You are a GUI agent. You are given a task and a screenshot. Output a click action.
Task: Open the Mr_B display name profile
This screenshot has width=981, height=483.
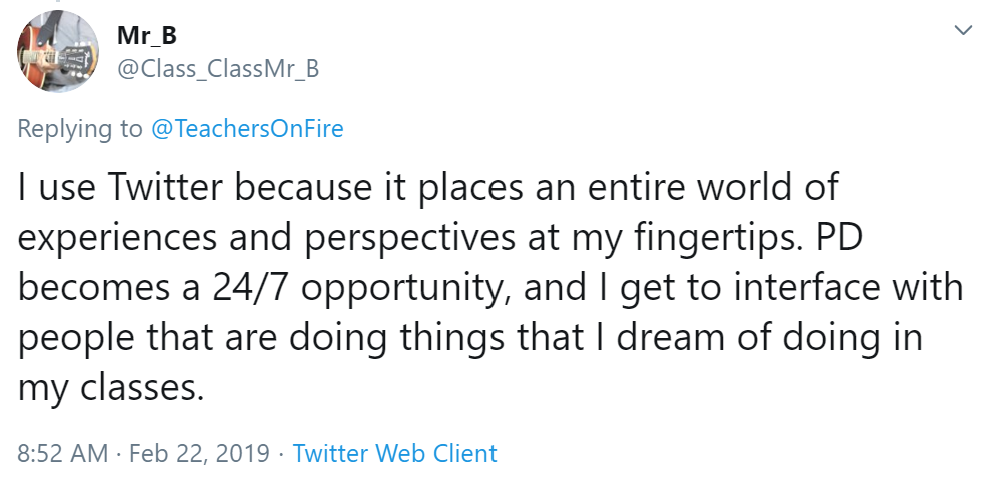tap(147, 37)
